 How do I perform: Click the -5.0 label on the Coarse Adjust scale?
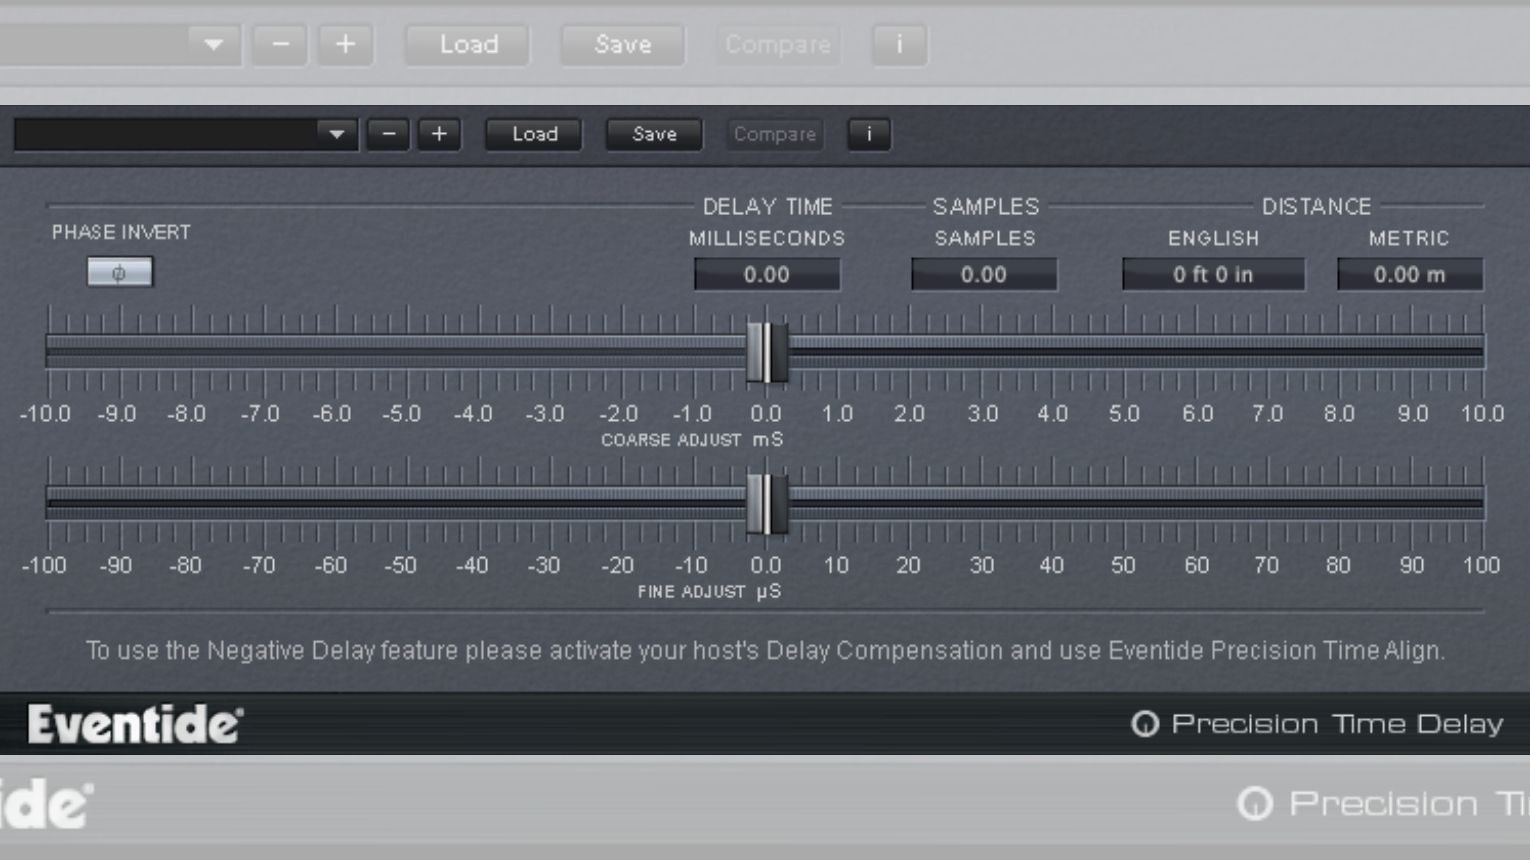(x=402, y=414)
